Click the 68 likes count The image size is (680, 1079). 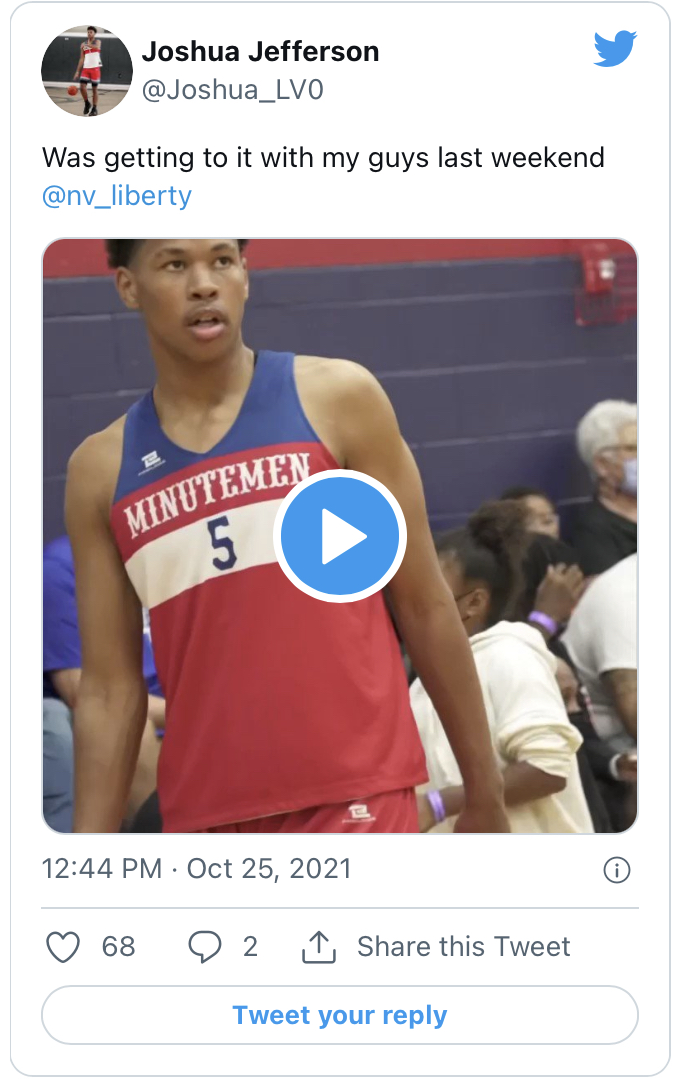[118, 946]
